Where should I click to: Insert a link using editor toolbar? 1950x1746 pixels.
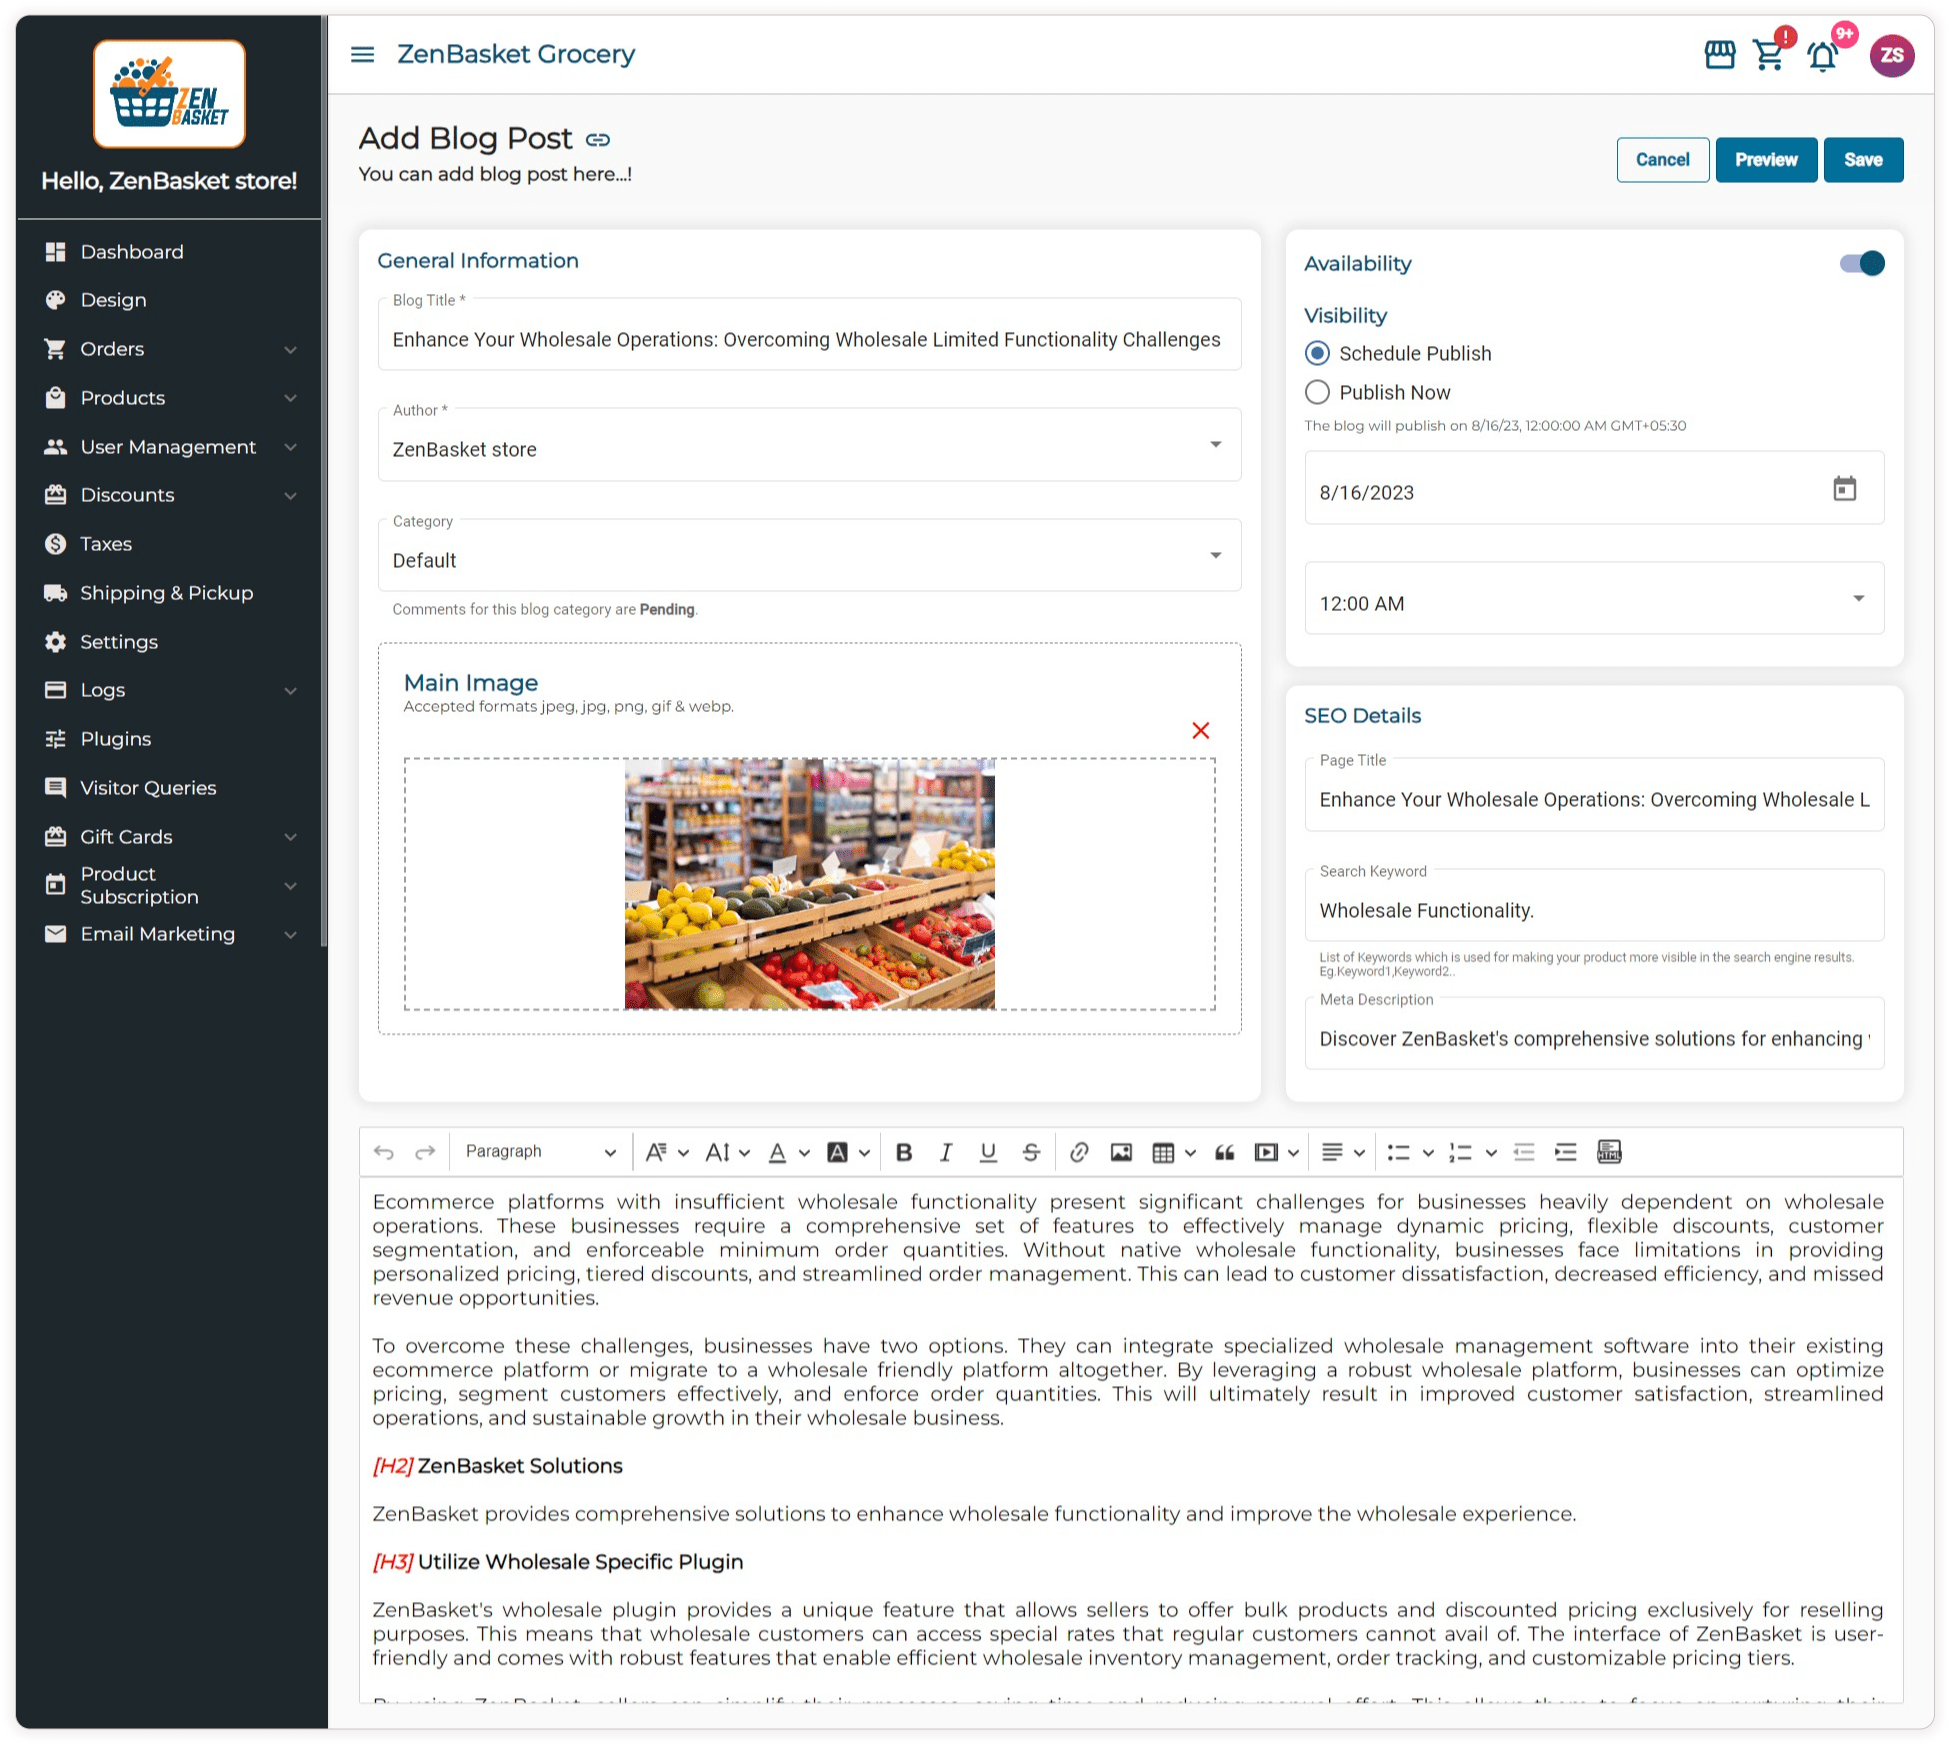coord(1078,1152)
